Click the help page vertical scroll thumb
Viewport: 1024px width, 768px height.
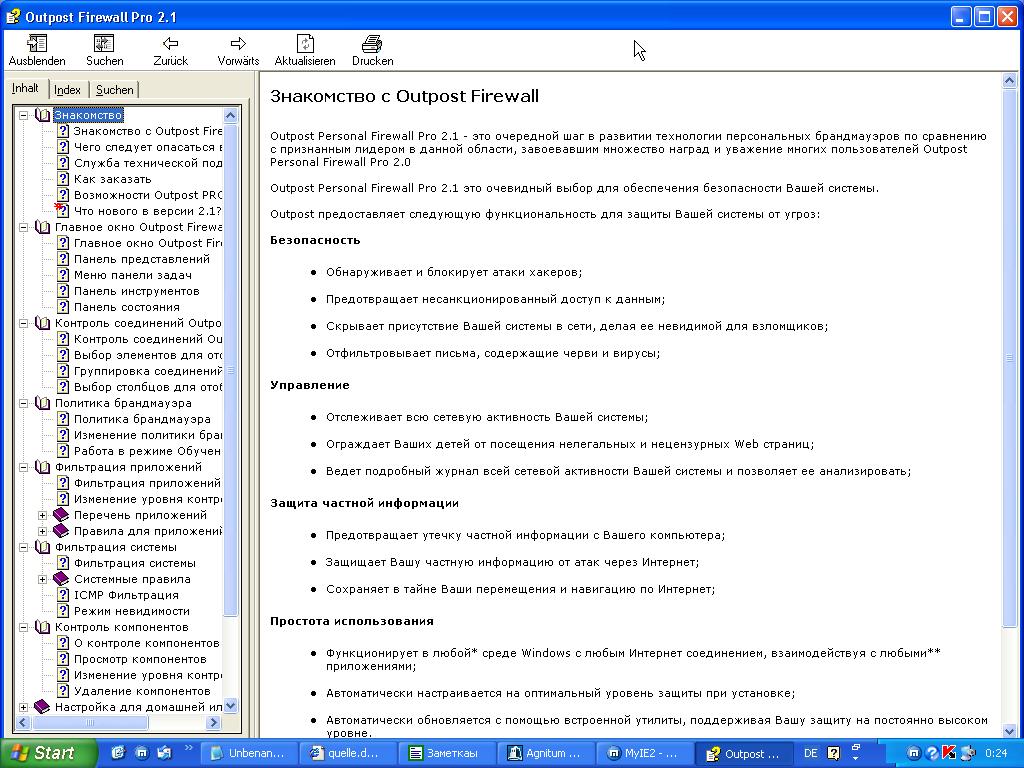tap(1009, 357)
